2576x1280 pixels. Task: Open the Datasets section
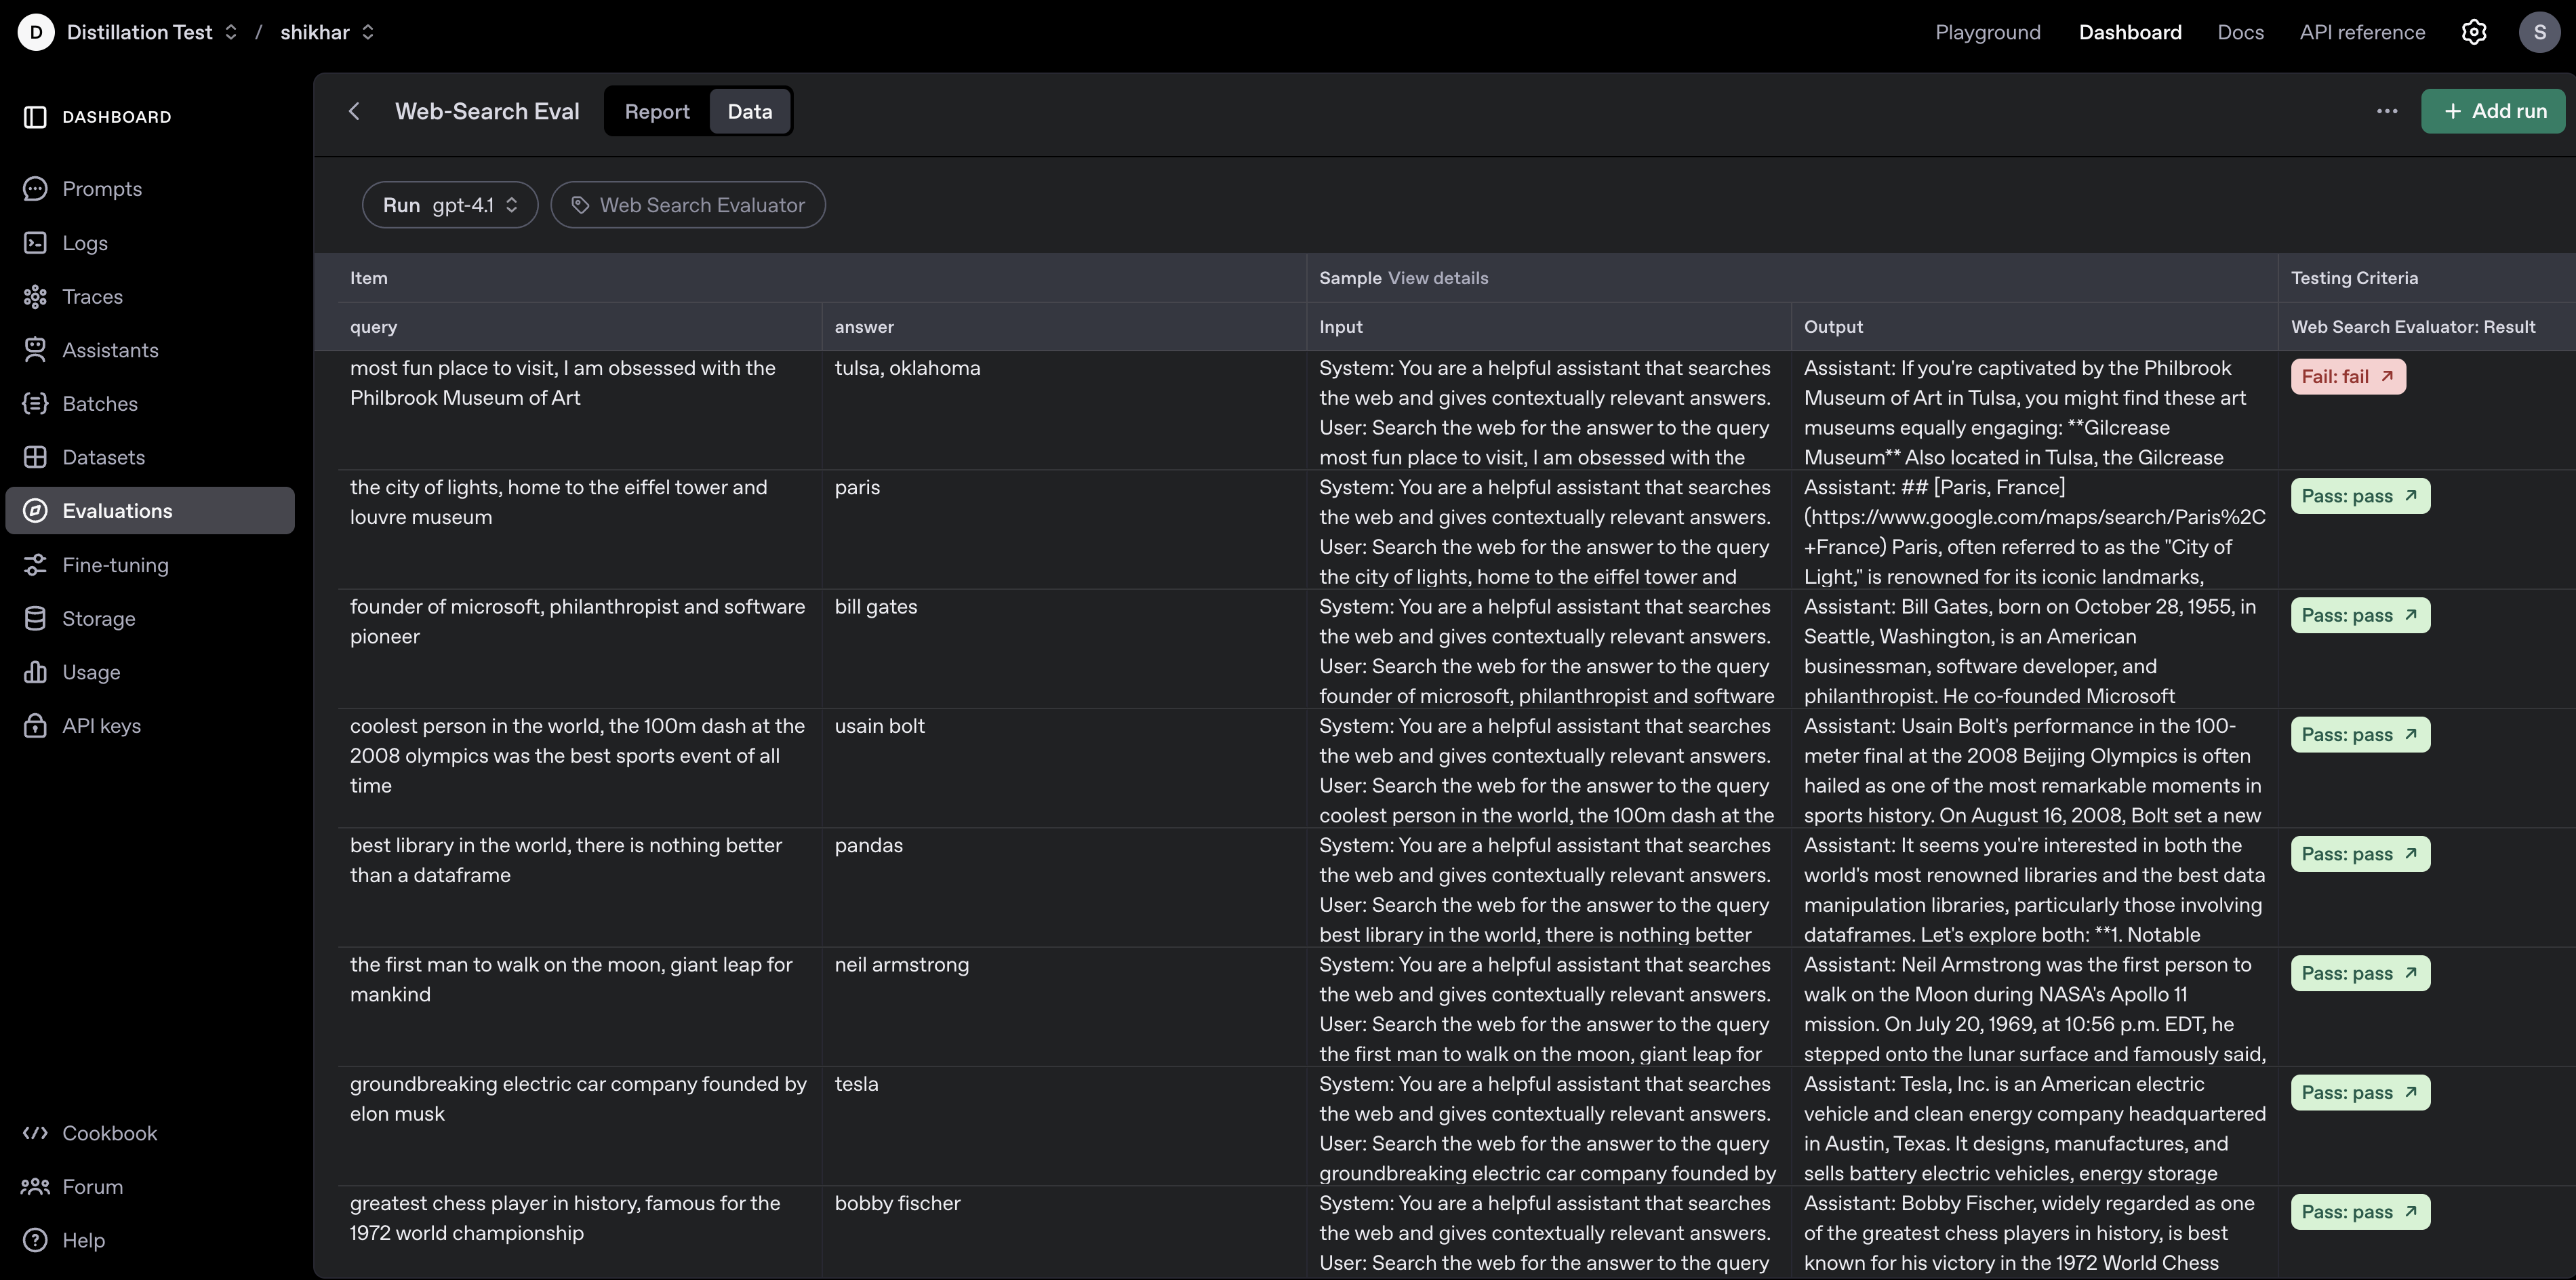pos(104,457)
